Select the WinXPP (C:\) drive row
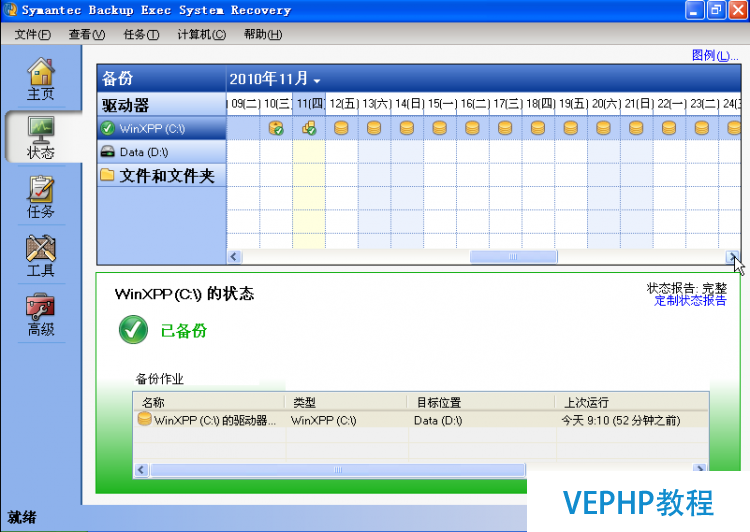This screenshot has height=532, width=750. point(162,128)
